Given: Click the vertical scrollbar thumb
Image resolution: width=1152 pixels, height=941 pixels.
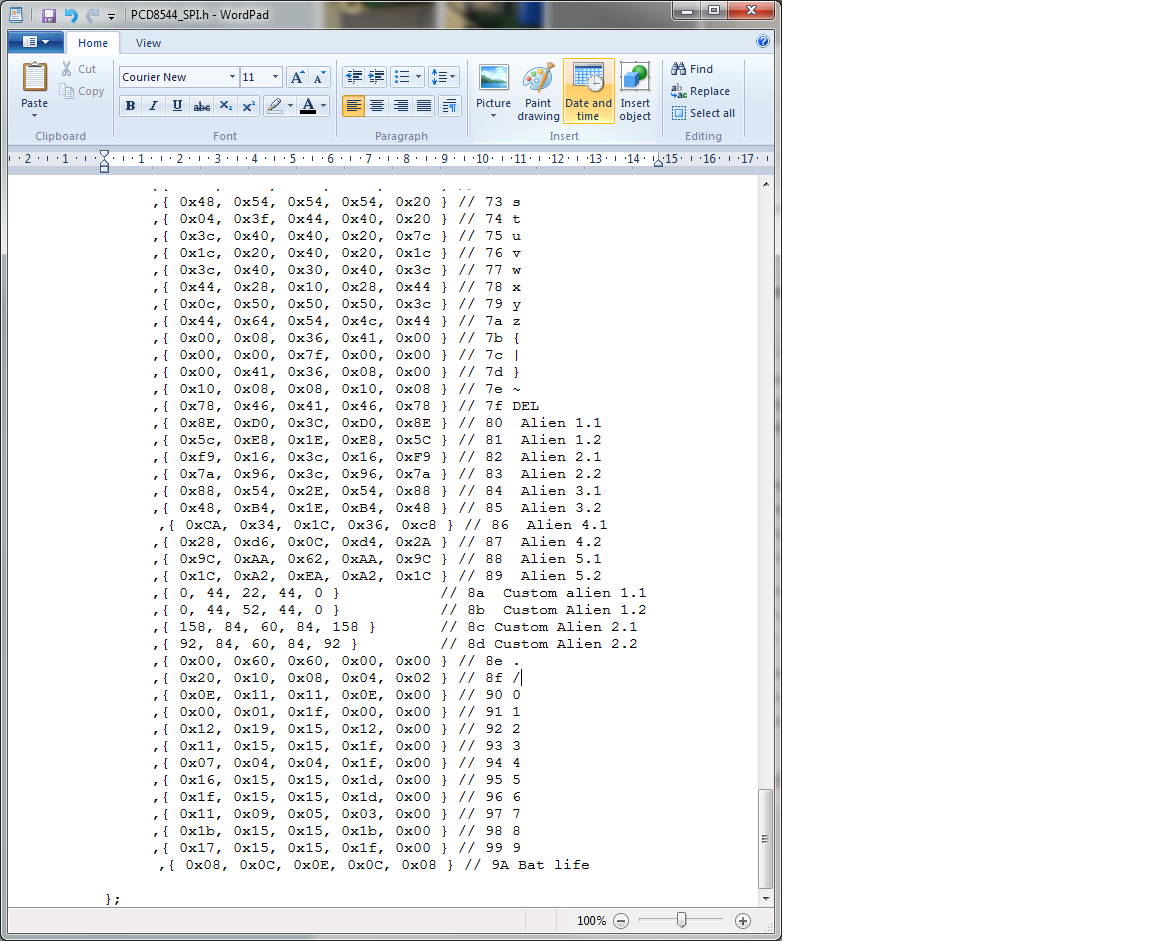Looking at the screenshot, I should pos(766,839).
